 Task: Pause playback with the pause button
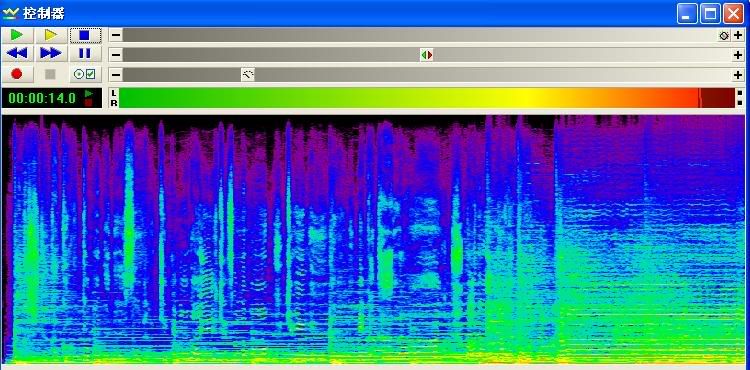point(85,54)
